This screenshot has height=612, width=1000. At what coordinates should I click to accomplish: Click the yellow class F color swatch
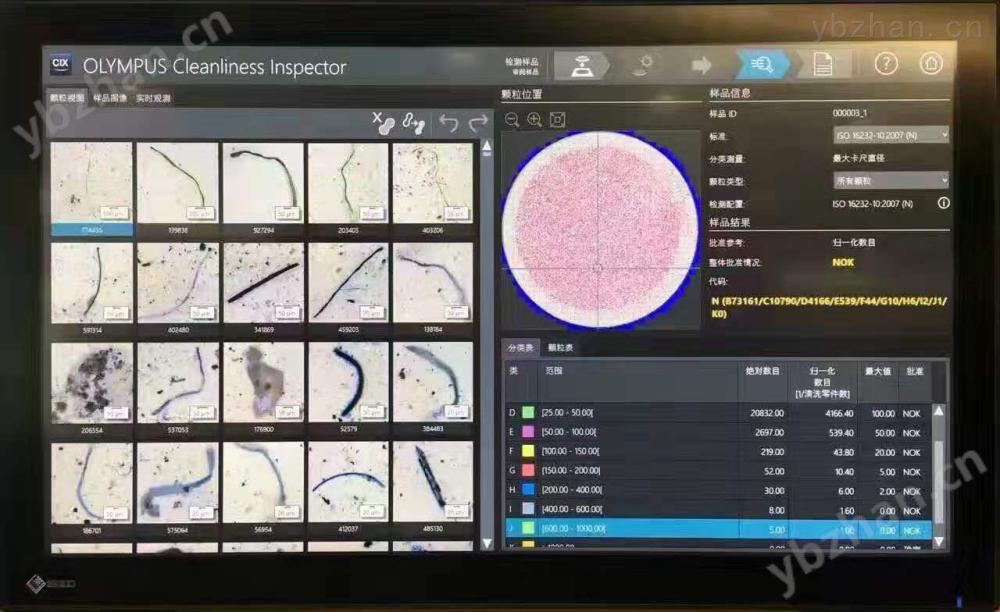click(528, 451)
